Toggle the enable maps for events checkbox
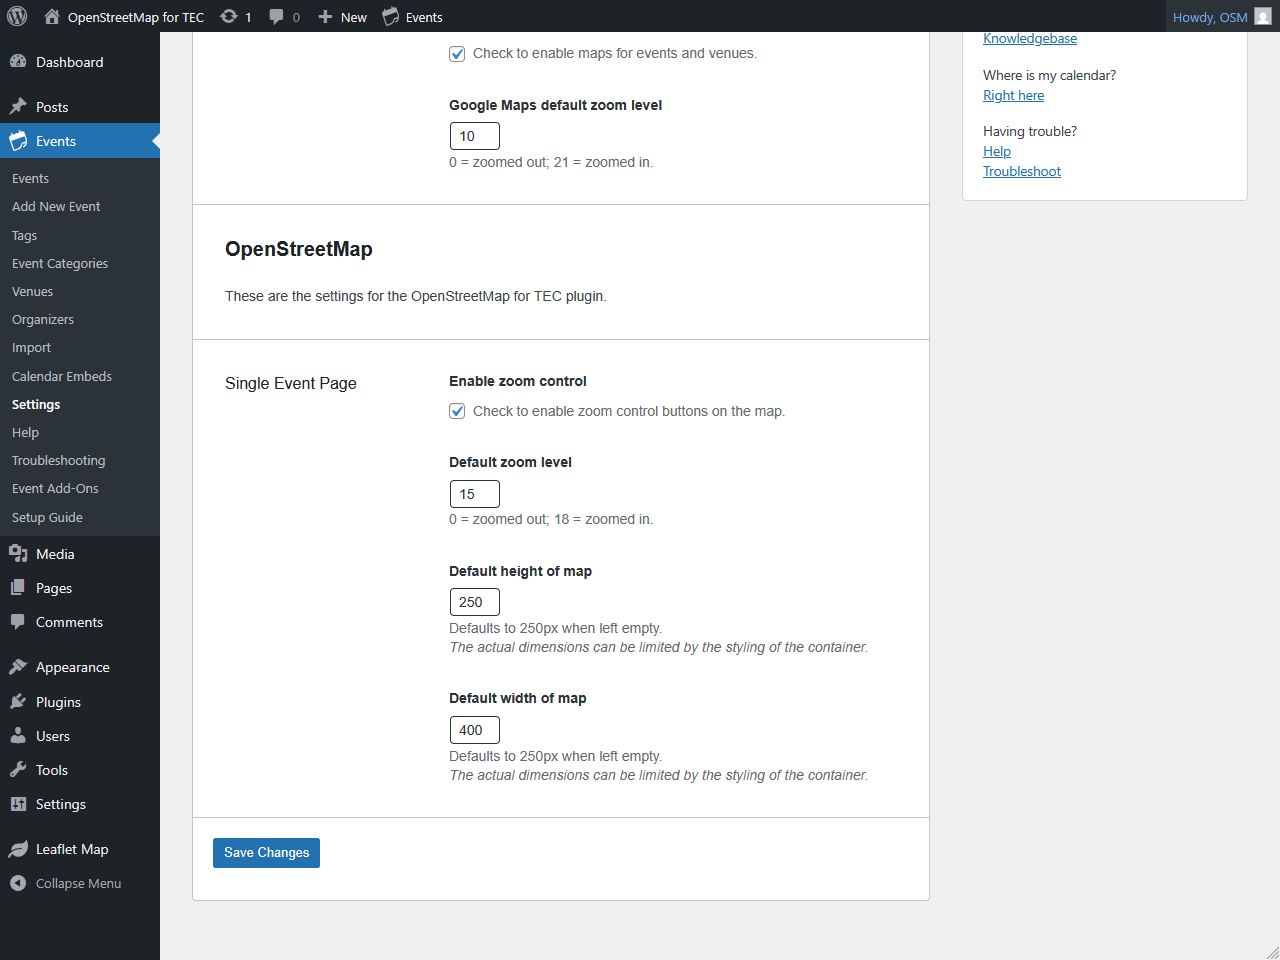Screen dimensions: 1280x960 tap(457, 54)
